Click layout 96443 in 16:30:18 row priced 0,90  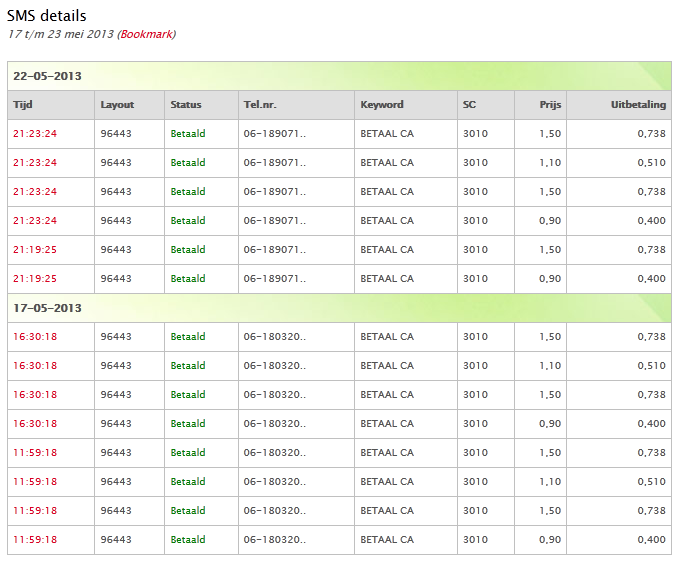coord(116,423)
